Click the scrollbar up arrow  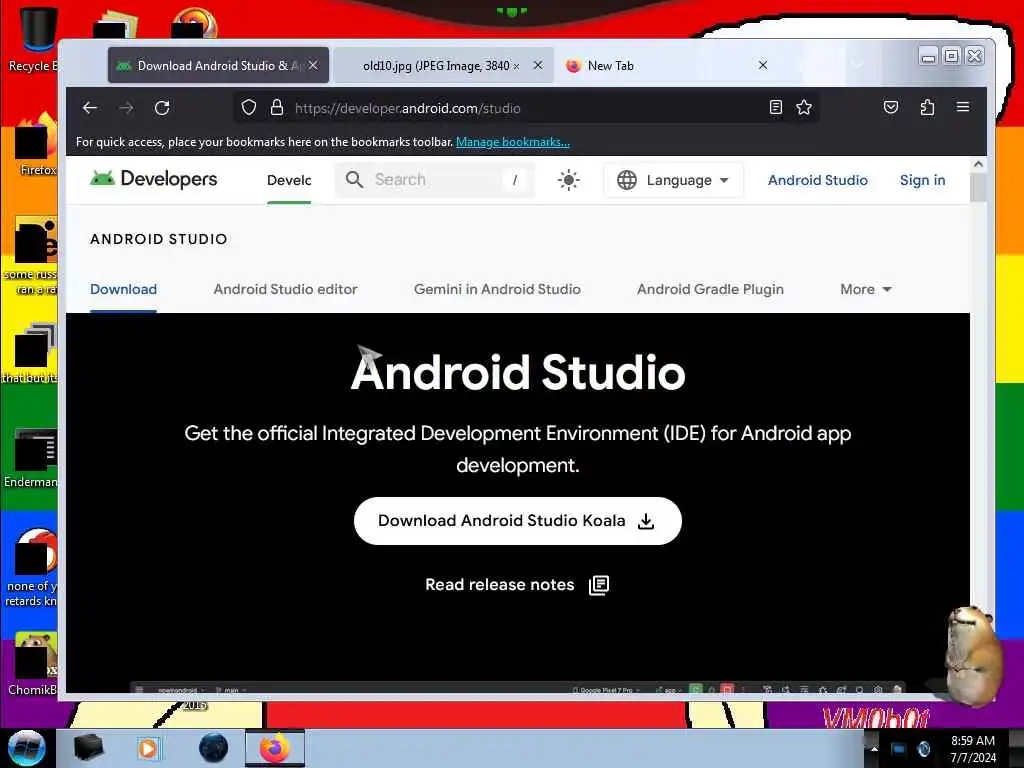[x=978, y=165]
